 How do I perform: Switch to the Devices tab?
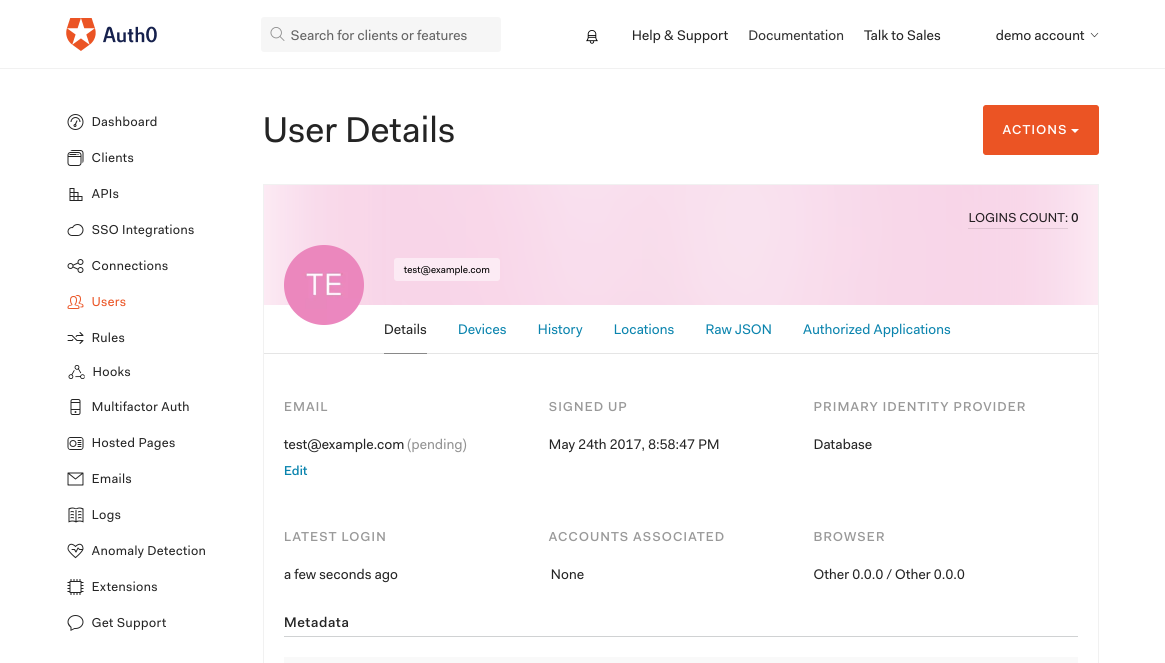click(x=482, y=329)
